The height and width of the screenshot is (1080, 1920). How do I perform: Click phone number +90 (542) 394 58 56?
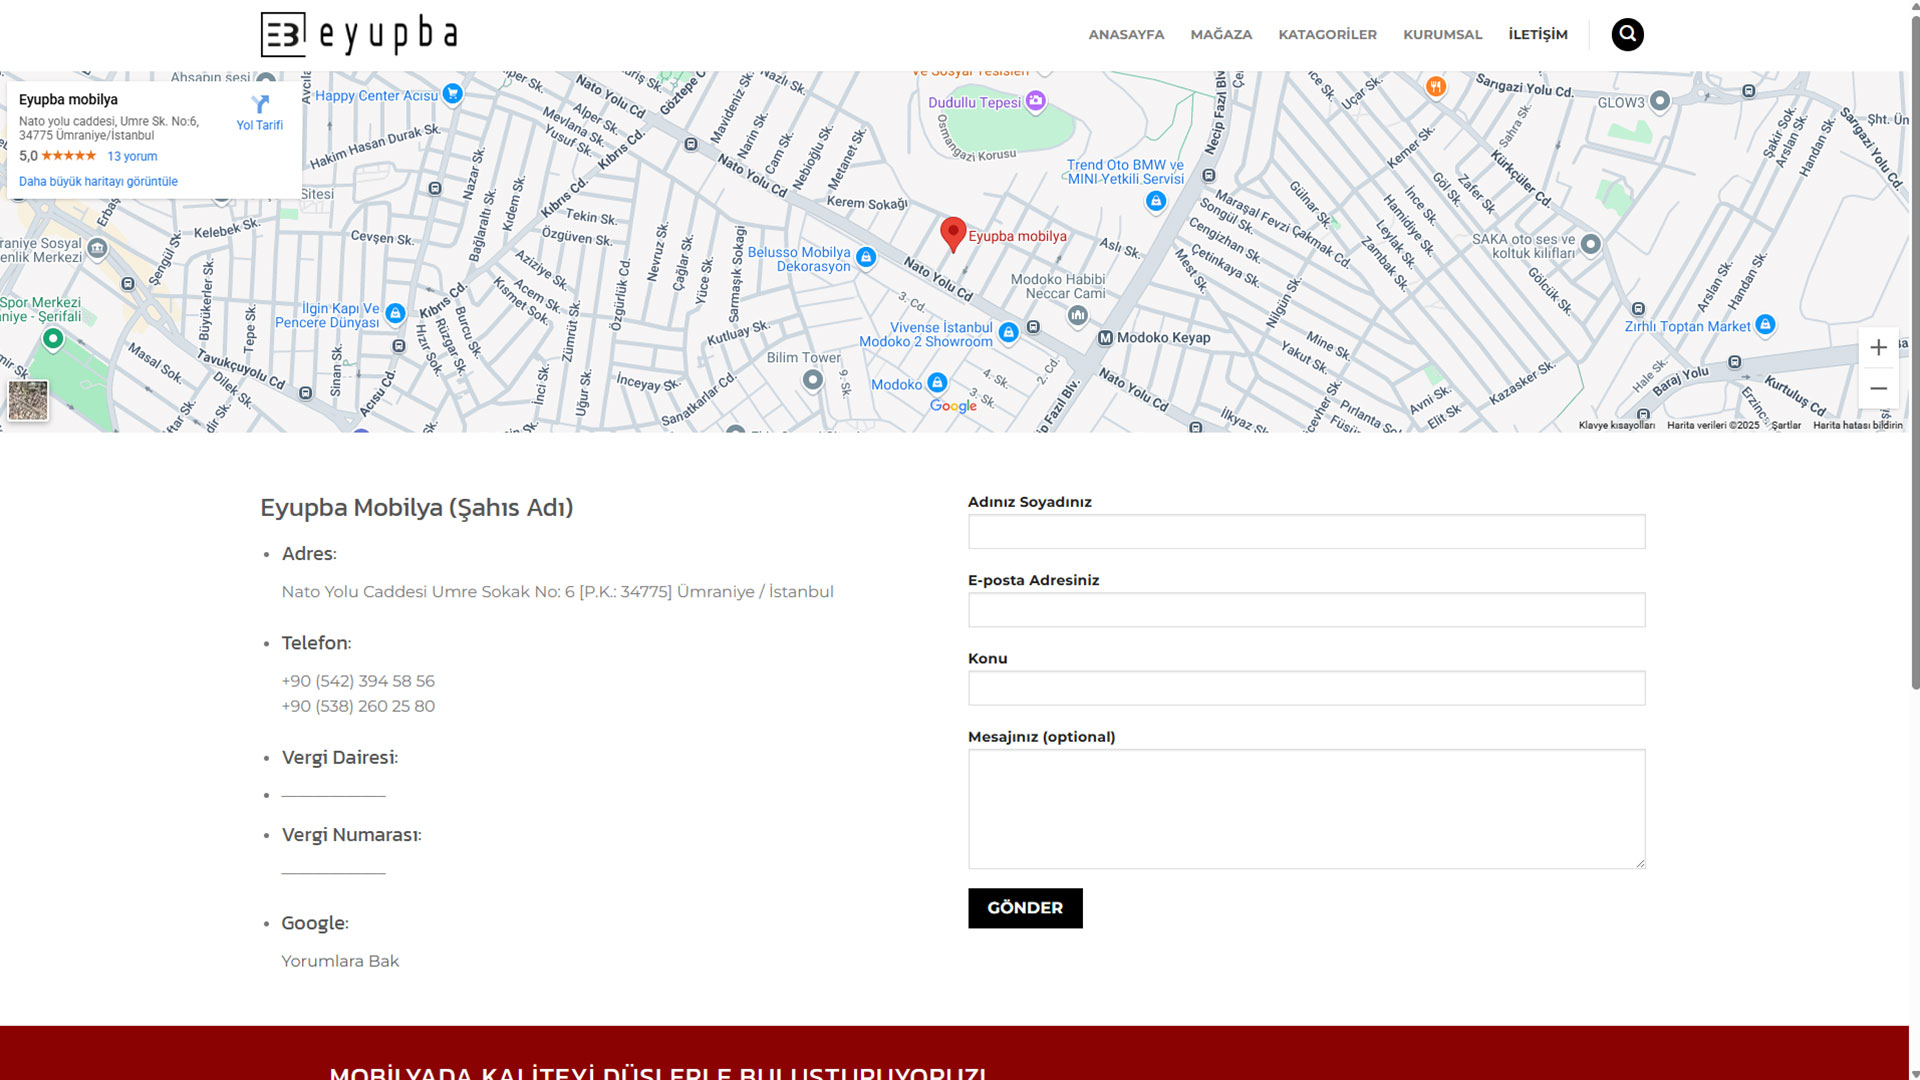coord(358,681)
